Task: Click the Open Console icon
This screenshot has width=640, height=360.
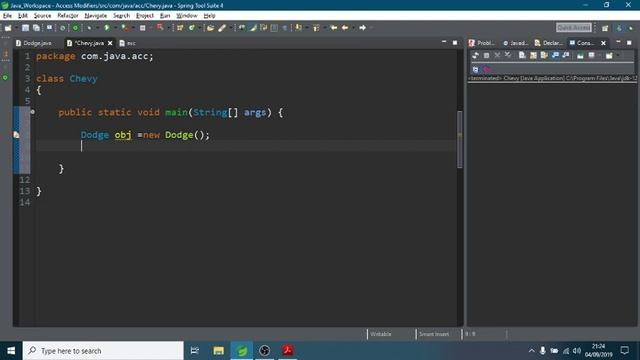Action: tap(609, 55)
